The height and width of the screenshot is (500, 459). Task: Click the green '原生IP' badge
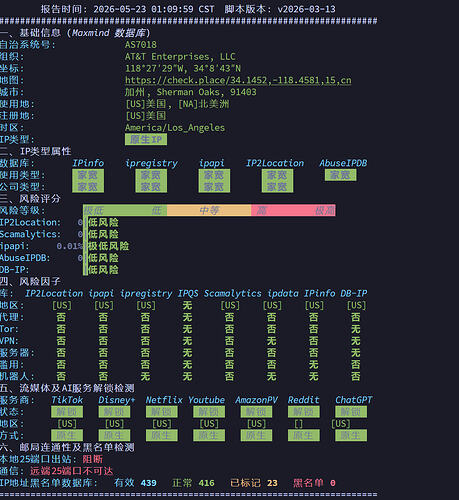tap(146, 139)
